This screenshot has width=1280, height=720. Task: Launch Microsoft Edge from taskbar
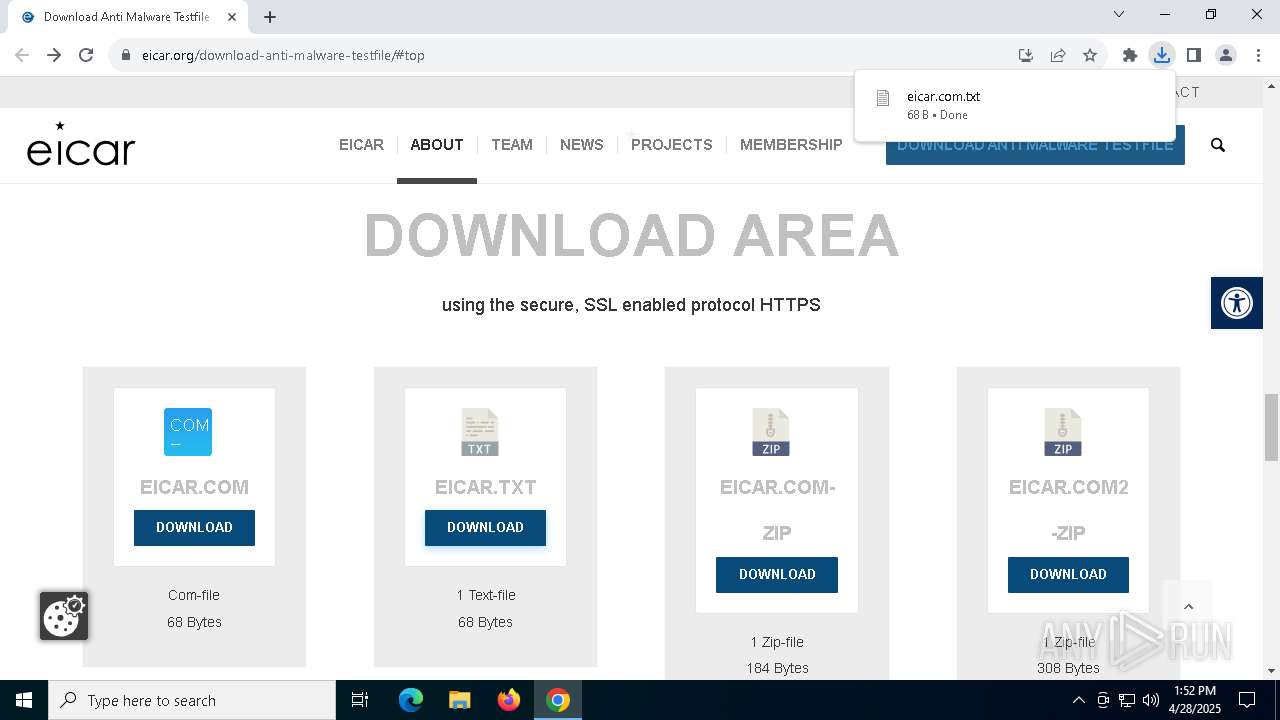(x=411, y=700)
